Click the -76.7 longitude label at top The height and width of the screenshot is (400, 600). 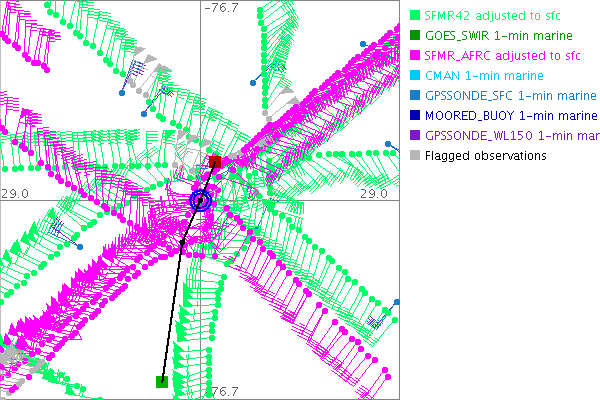point(221,8)
